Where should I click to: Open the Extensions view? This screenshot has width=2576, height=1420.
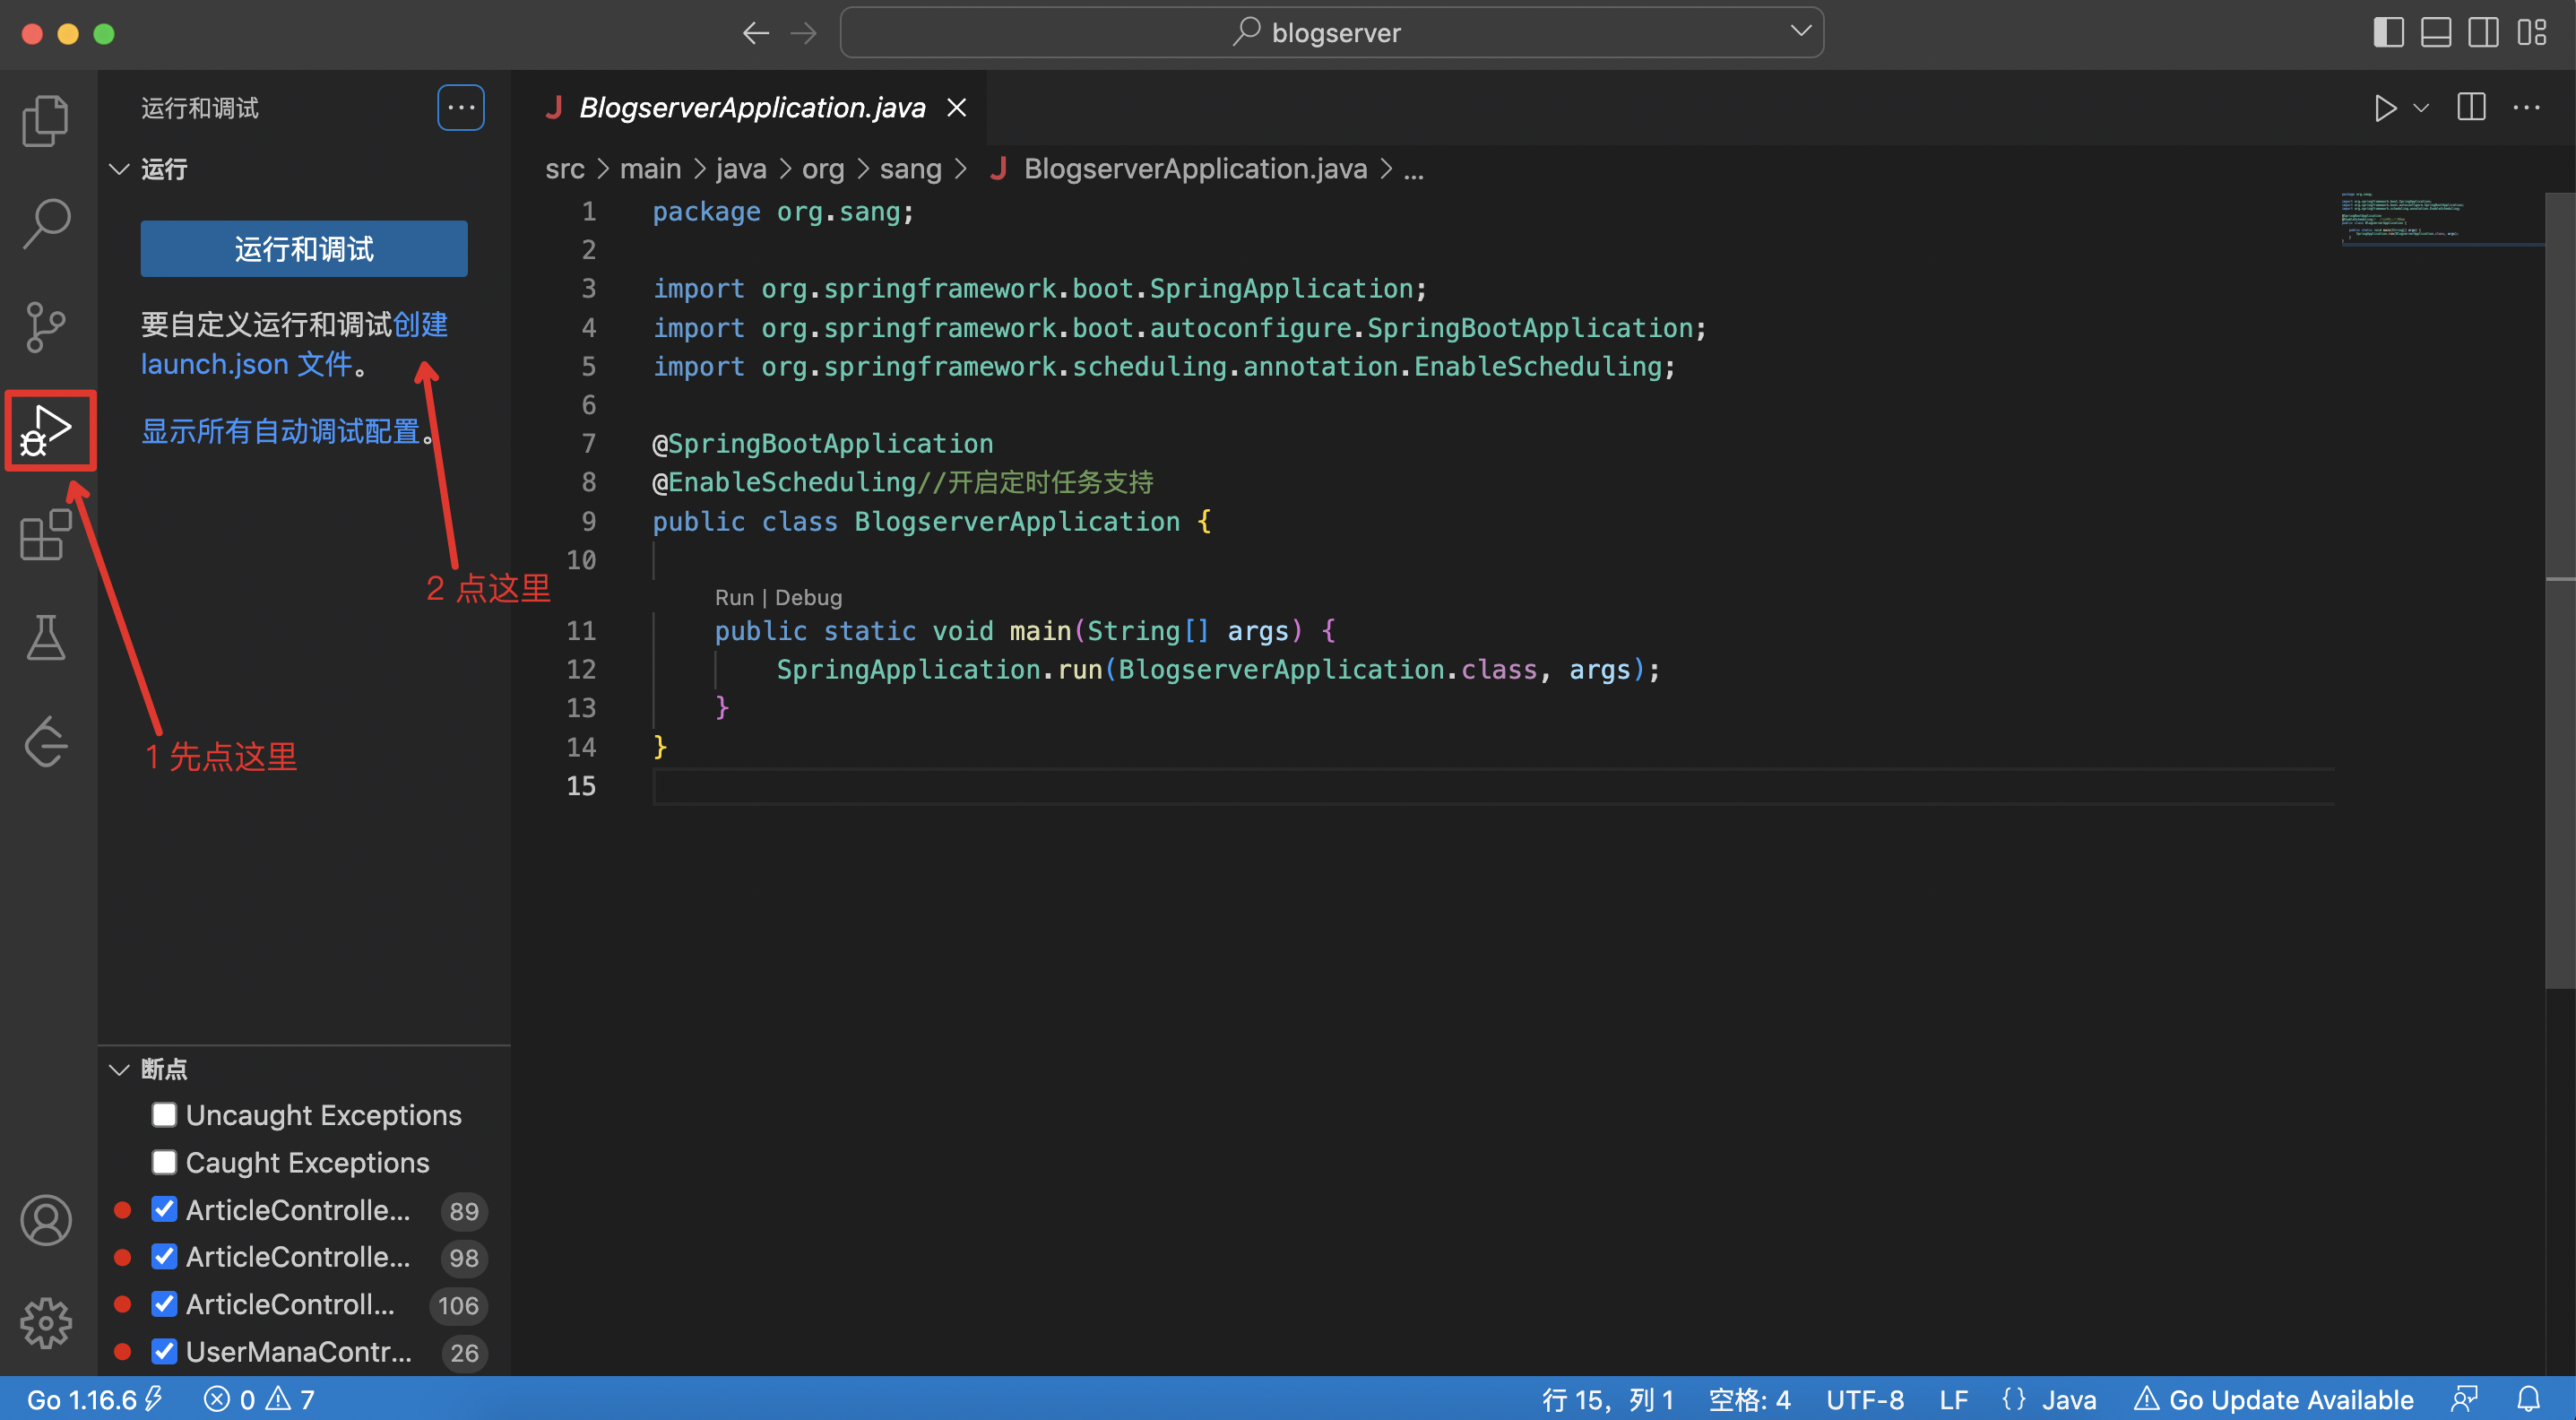click(46, 535)
